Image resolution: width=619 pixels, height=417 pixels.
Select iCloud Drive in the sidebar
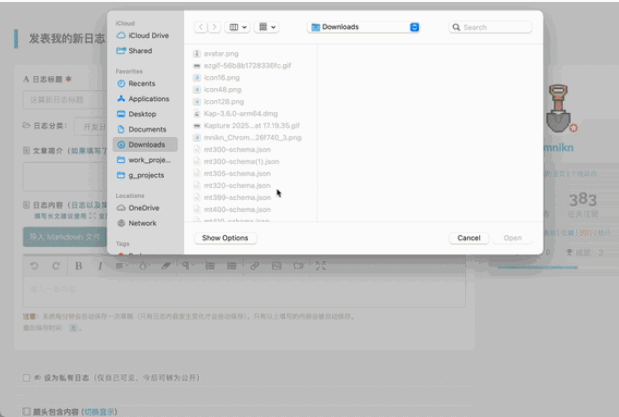(142, 35)
